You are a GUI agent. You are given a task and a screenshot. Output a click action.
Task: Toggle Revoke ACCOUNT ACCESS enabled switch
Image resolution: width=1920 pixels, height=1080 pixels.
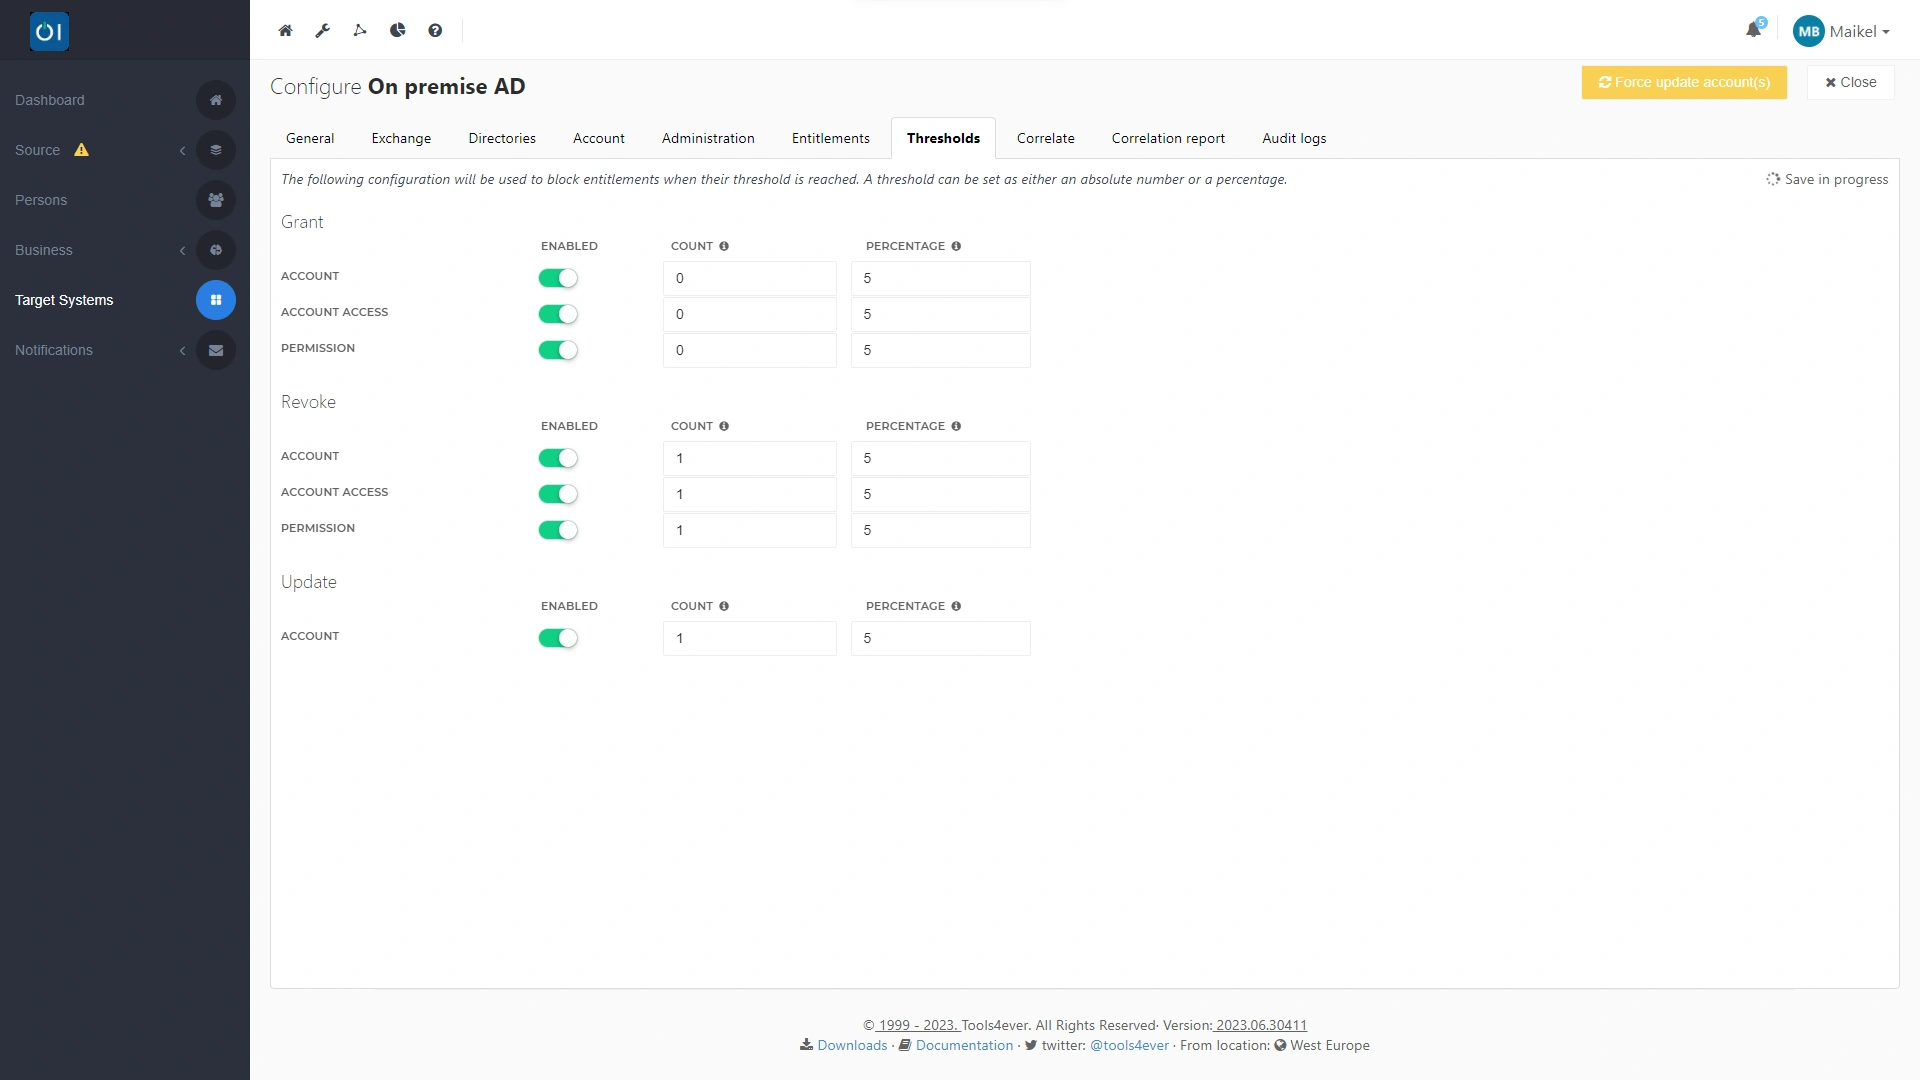(558, 494)
